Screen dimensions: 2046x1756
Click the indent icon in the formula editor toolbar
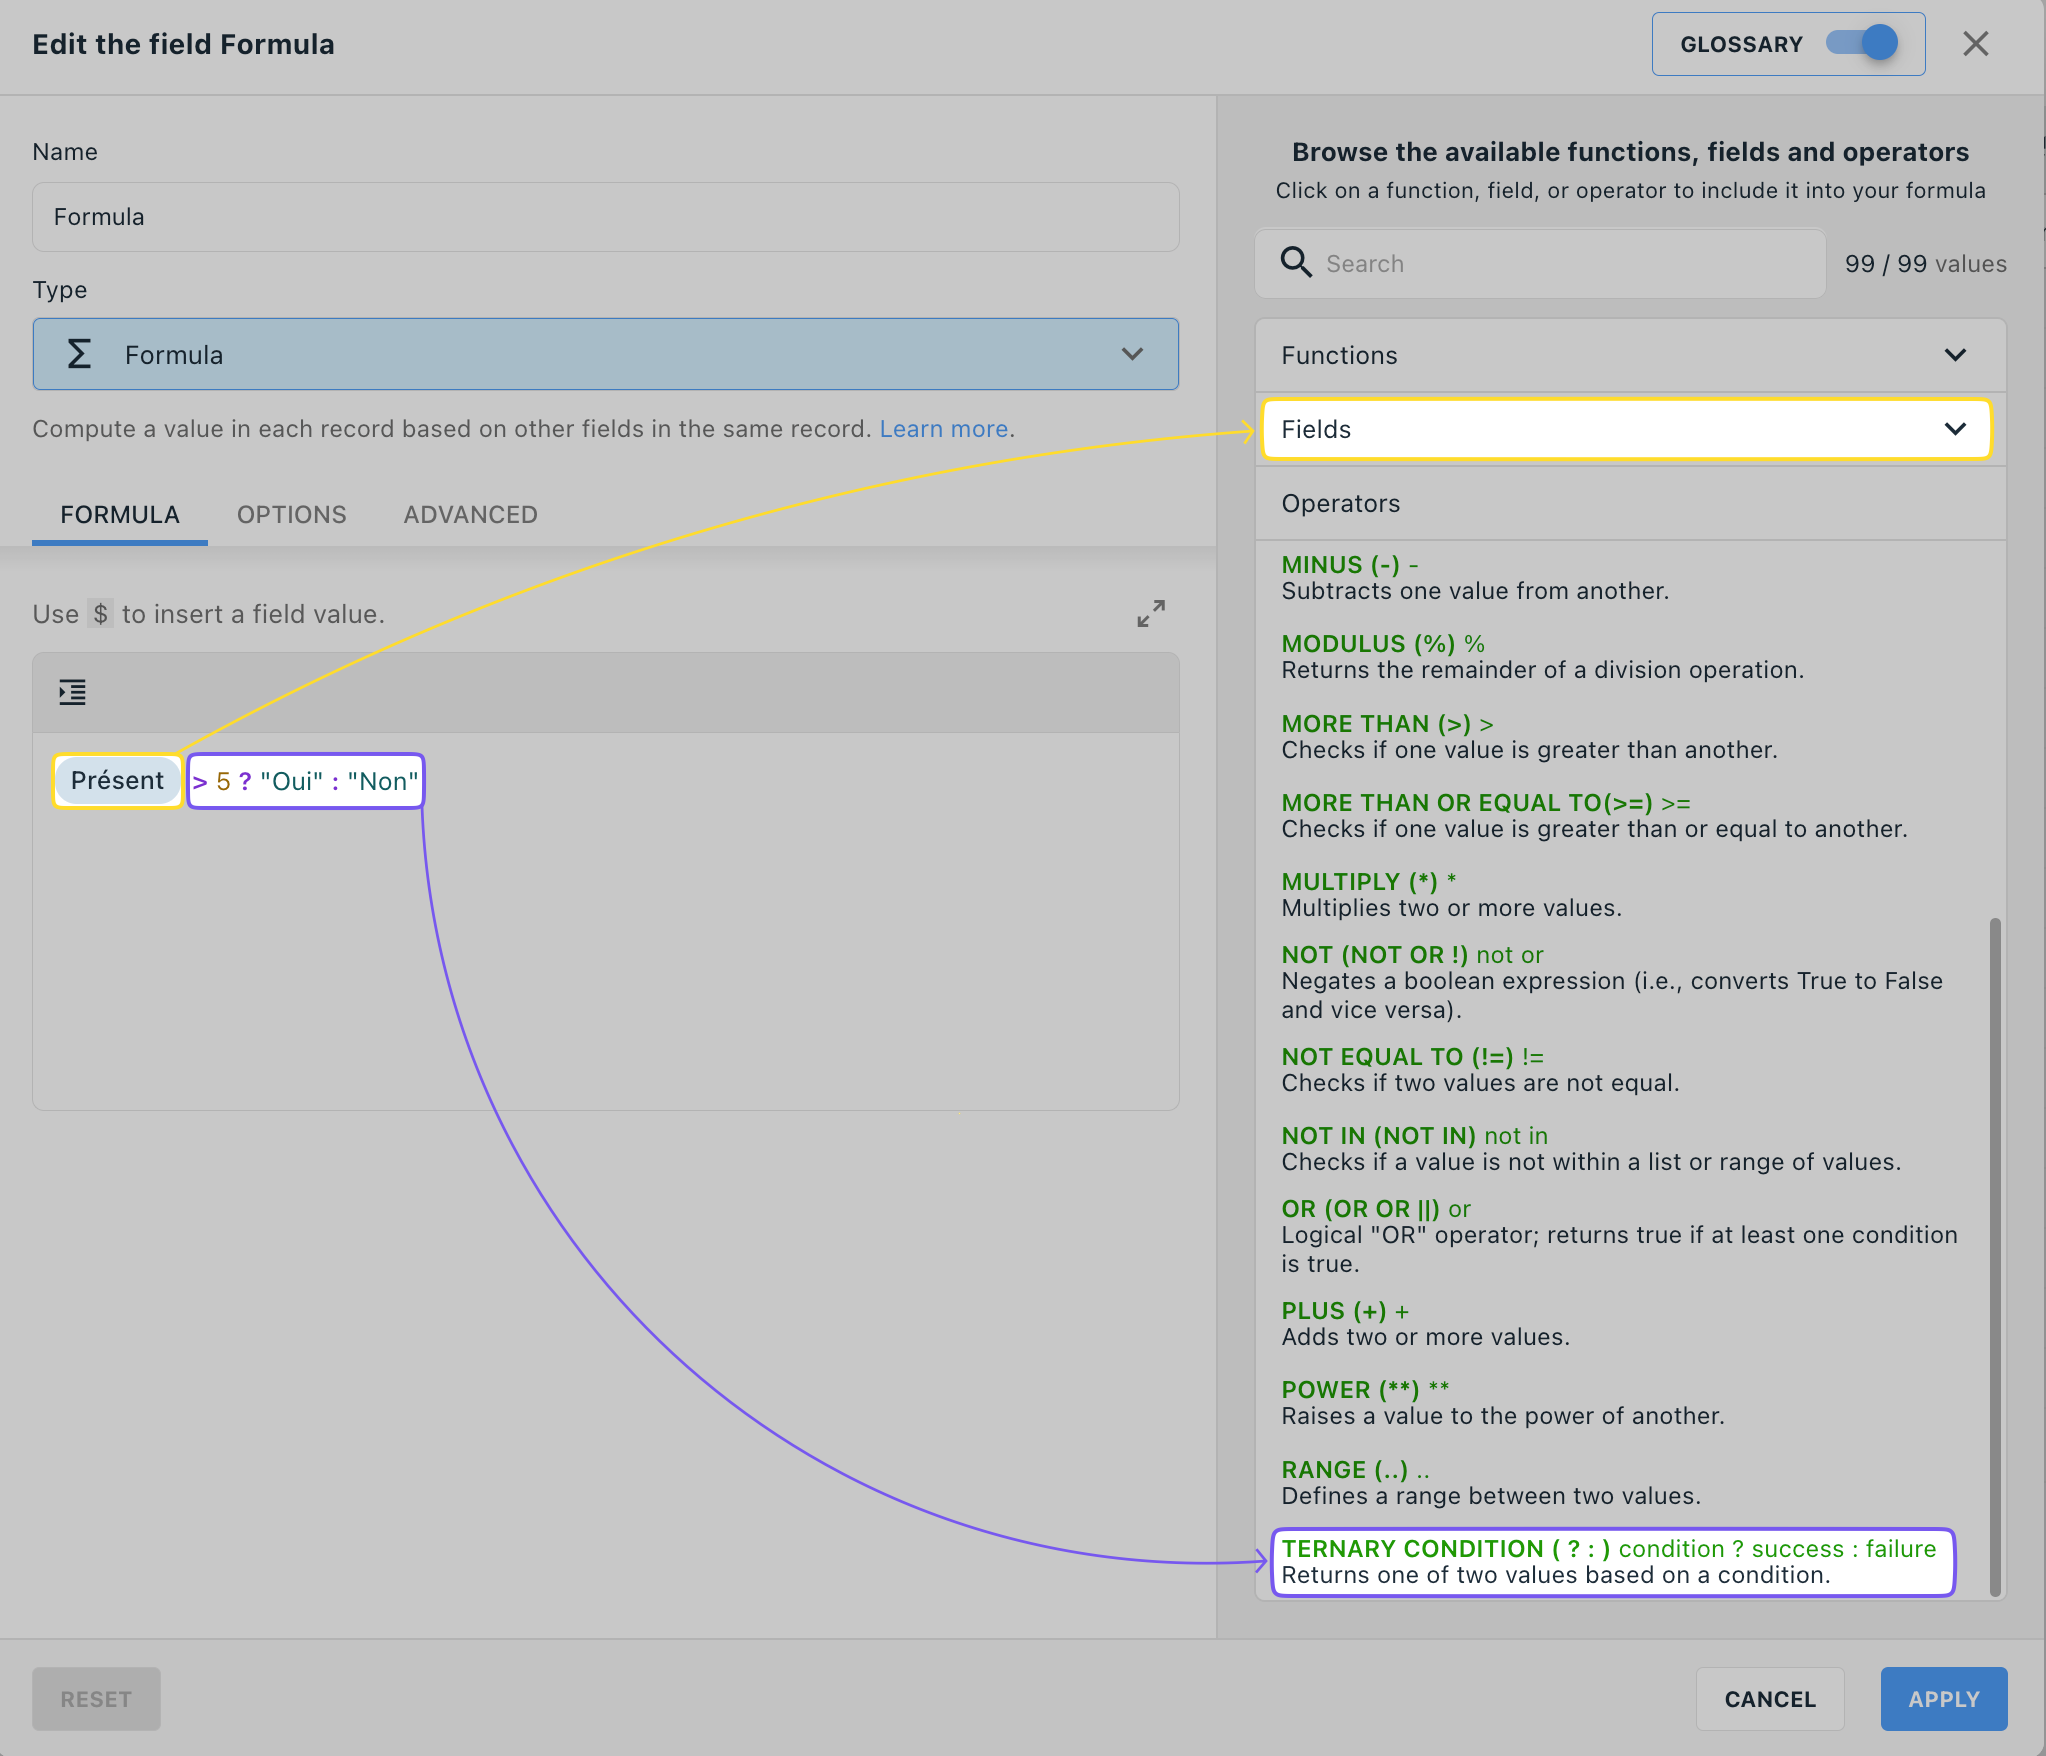click(x=72, y=691)
